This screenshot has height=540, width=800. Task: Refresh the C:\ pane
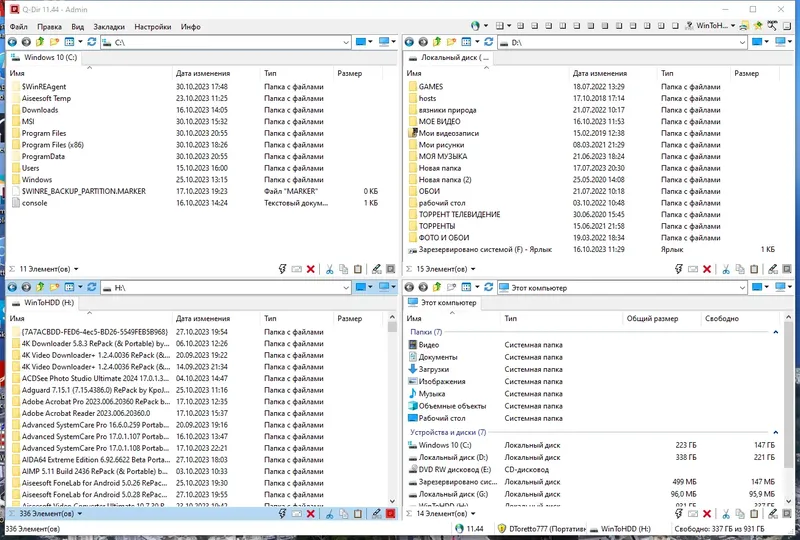pyautogui.click(x=92, y=42)
